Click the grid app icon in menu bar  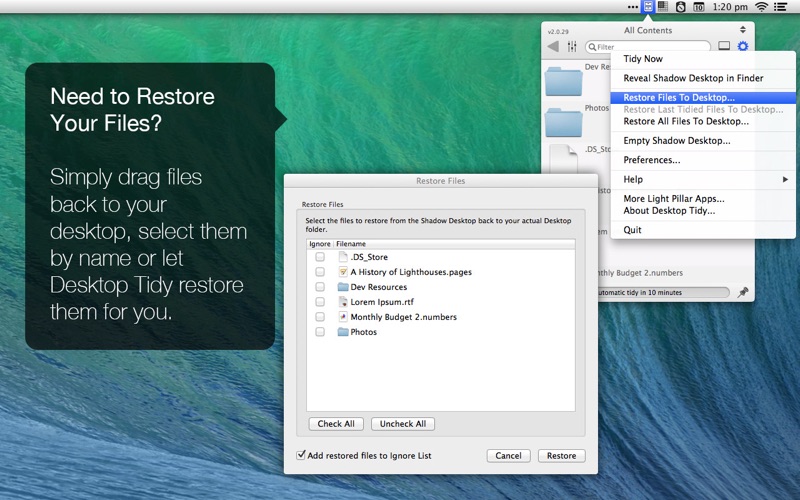point(663,7)
